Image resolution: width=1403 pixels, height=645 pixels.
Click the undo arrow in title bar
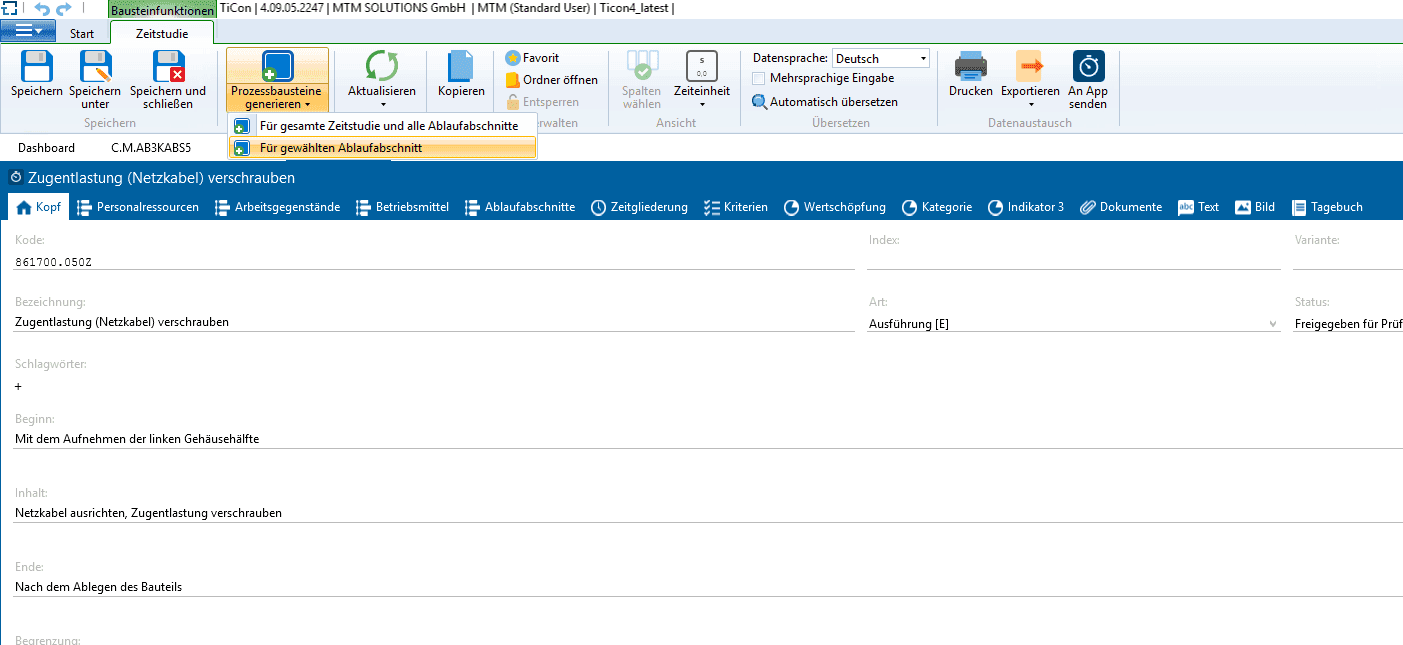[x=42, y=9]
